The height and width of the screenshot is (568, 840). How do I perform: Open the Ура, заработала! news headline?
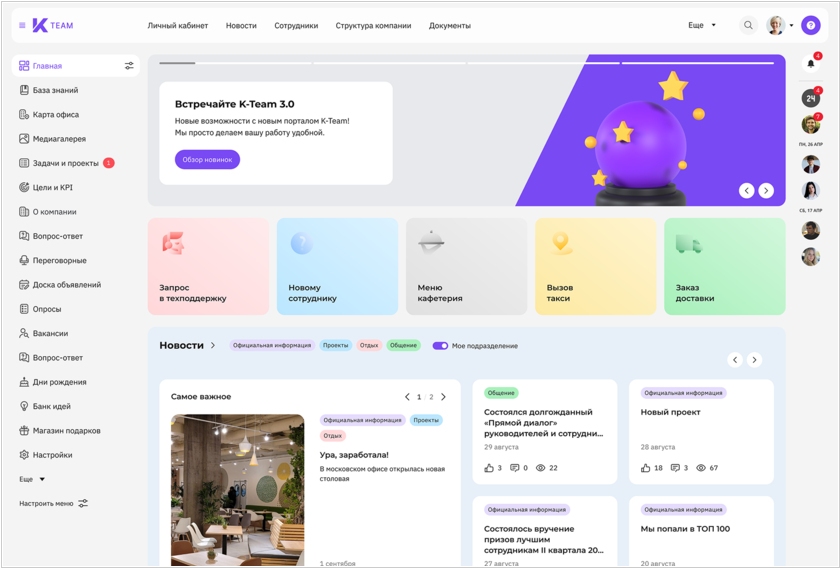(x=354, y=454)
